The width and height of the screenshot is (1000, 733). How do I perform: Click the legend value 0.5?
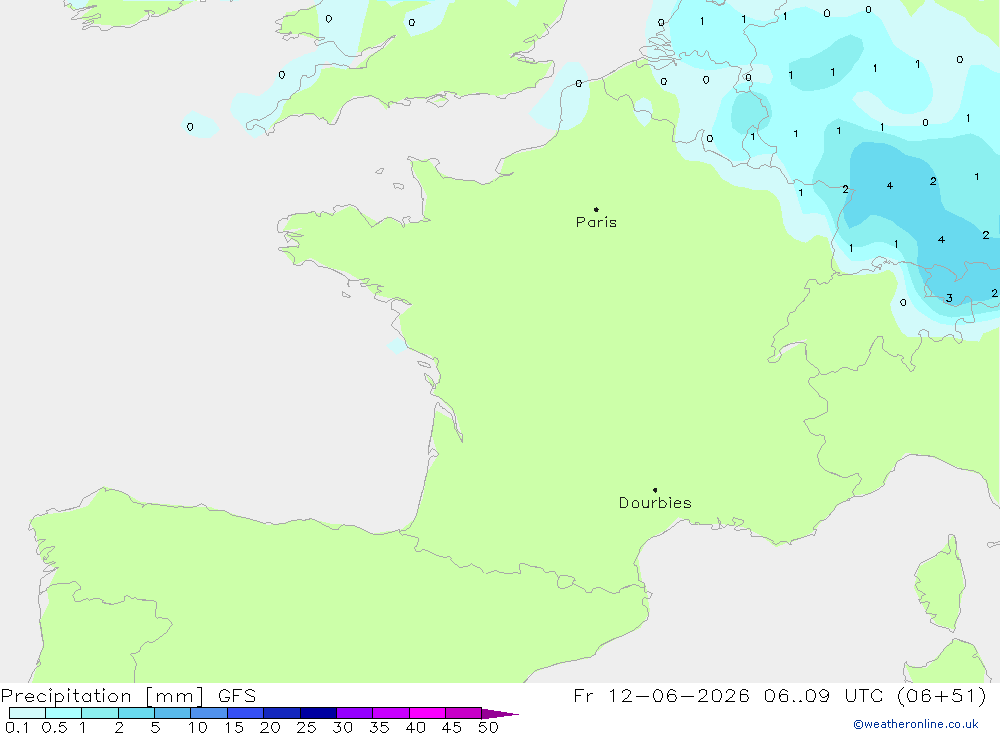[x=54, y=727]
